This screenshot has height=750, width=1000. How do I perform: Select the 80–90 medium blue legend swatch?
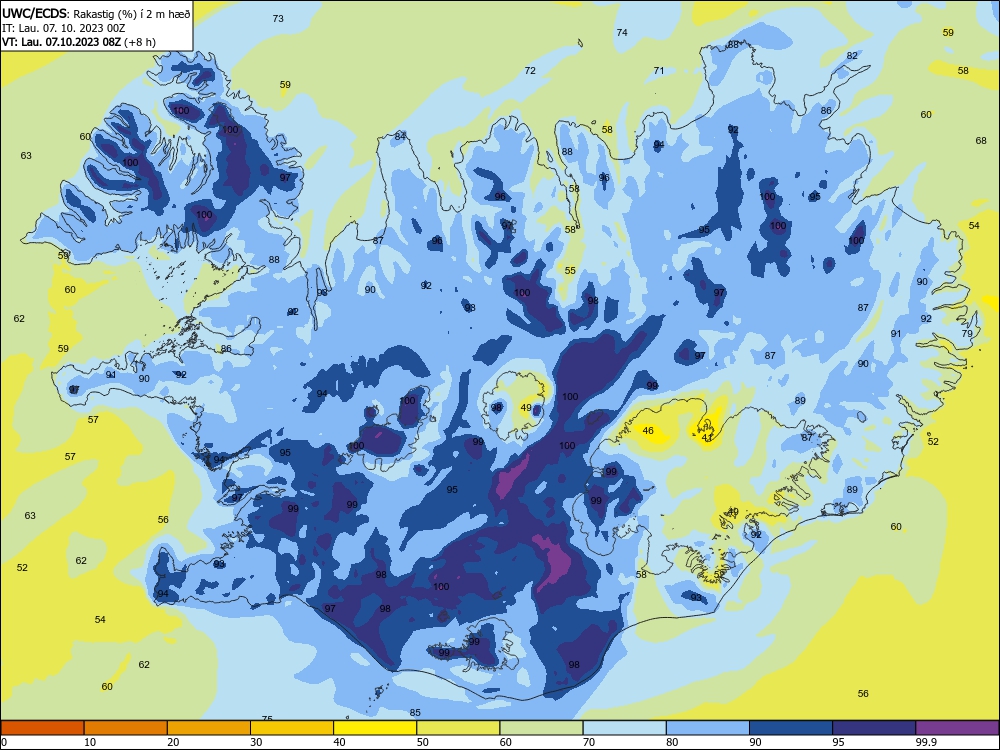click(x=708, y=728)
